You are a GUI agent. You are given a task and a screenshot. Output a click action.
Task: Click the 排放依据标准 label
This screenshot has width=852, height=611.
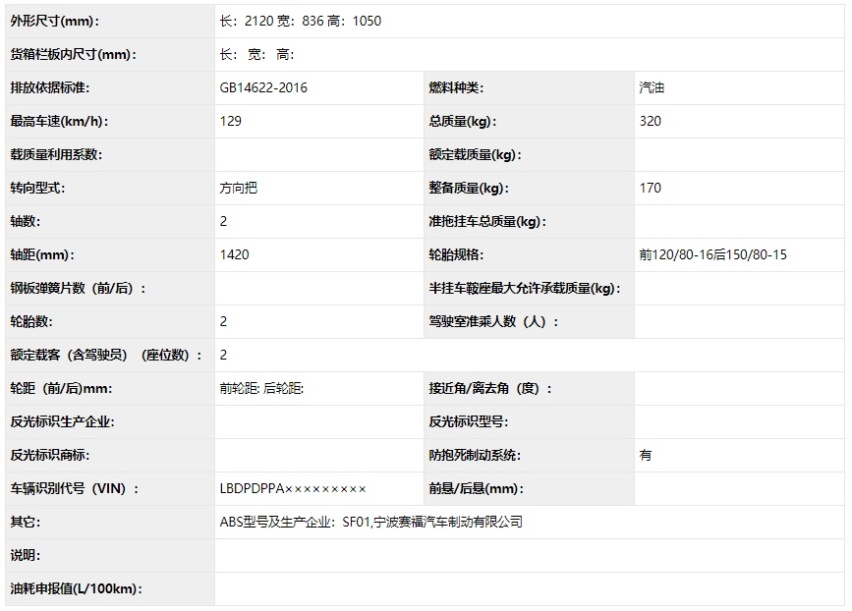point(50,88)
